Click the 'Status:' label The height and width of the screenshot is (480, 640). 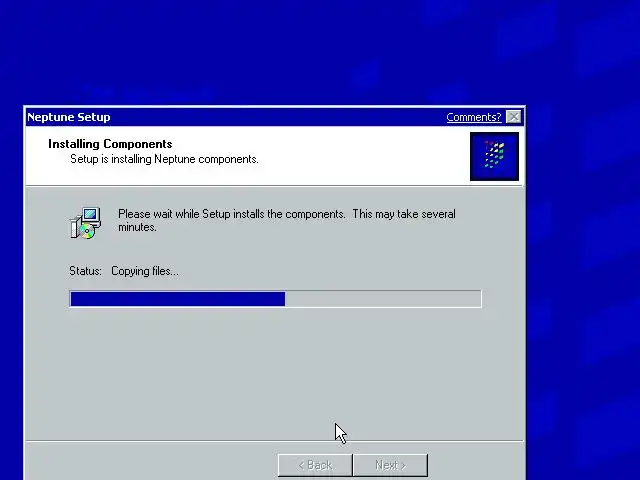point(85,271)
